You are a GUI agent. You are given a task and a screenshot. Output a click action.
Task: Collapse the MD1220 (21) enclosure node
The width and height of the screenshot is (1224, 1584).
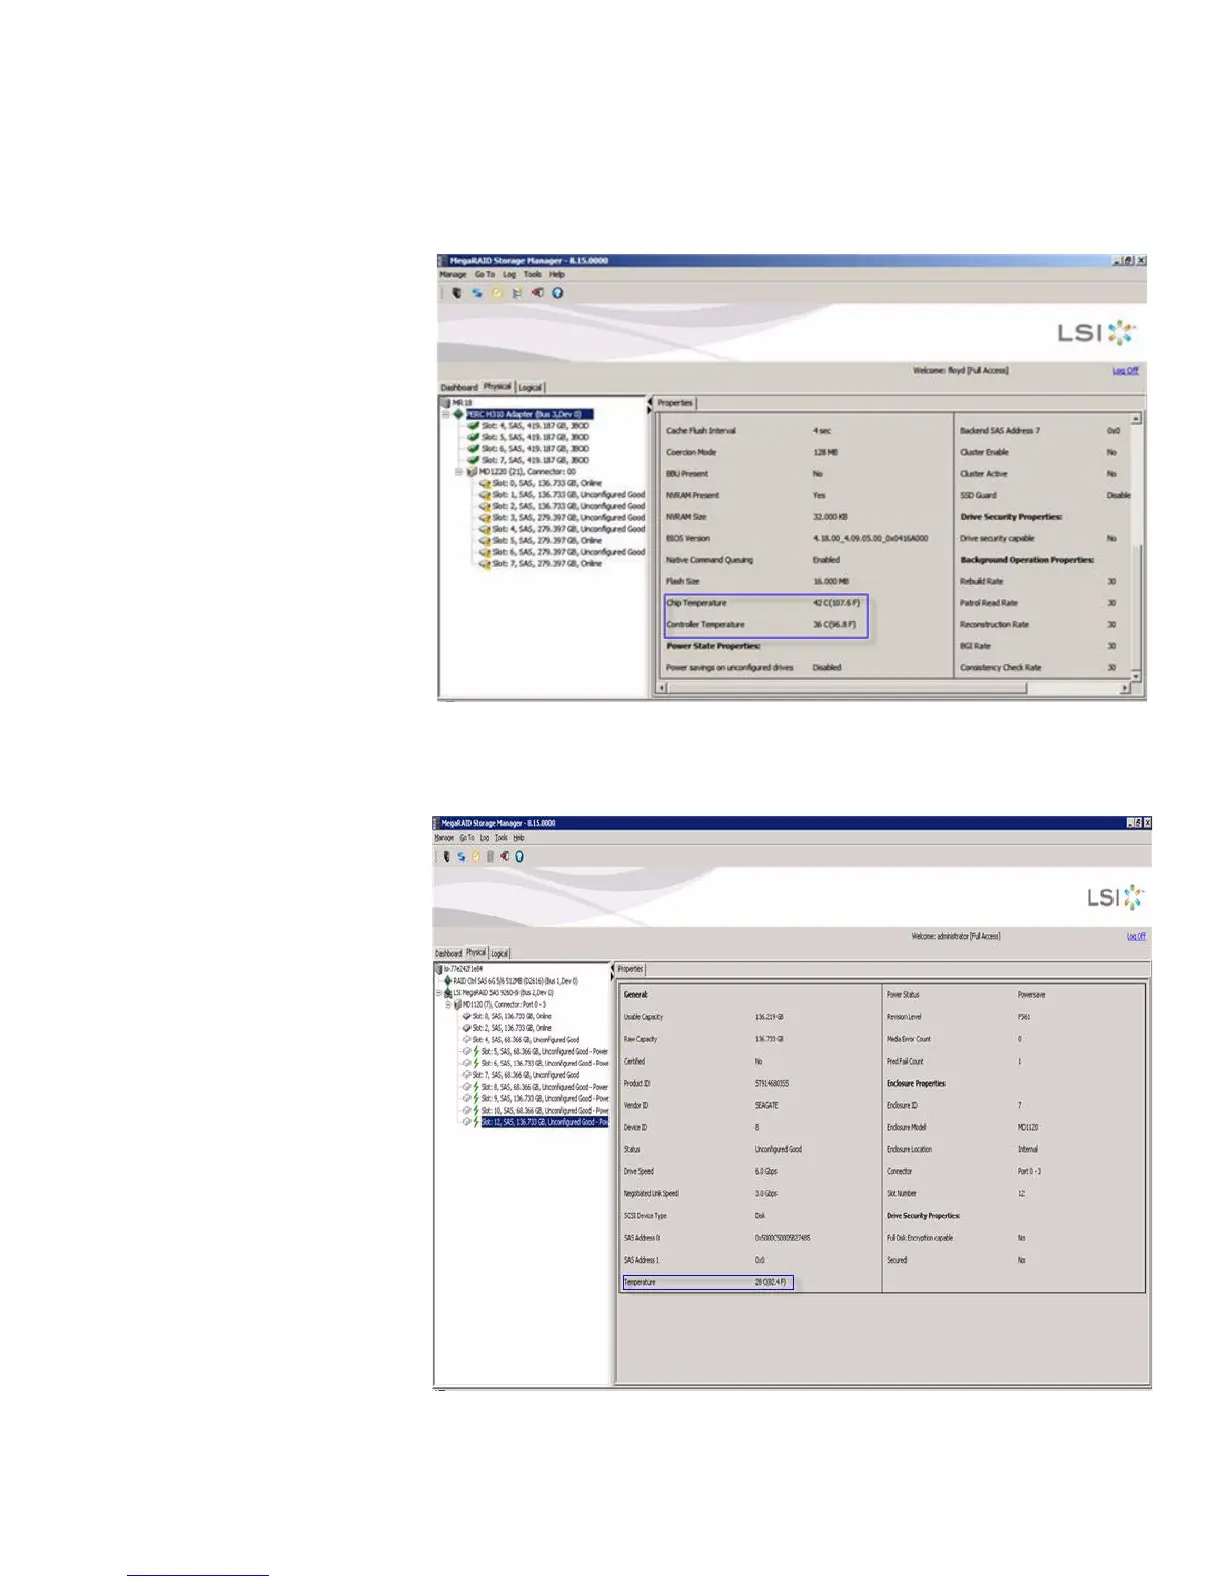[459, 471]
